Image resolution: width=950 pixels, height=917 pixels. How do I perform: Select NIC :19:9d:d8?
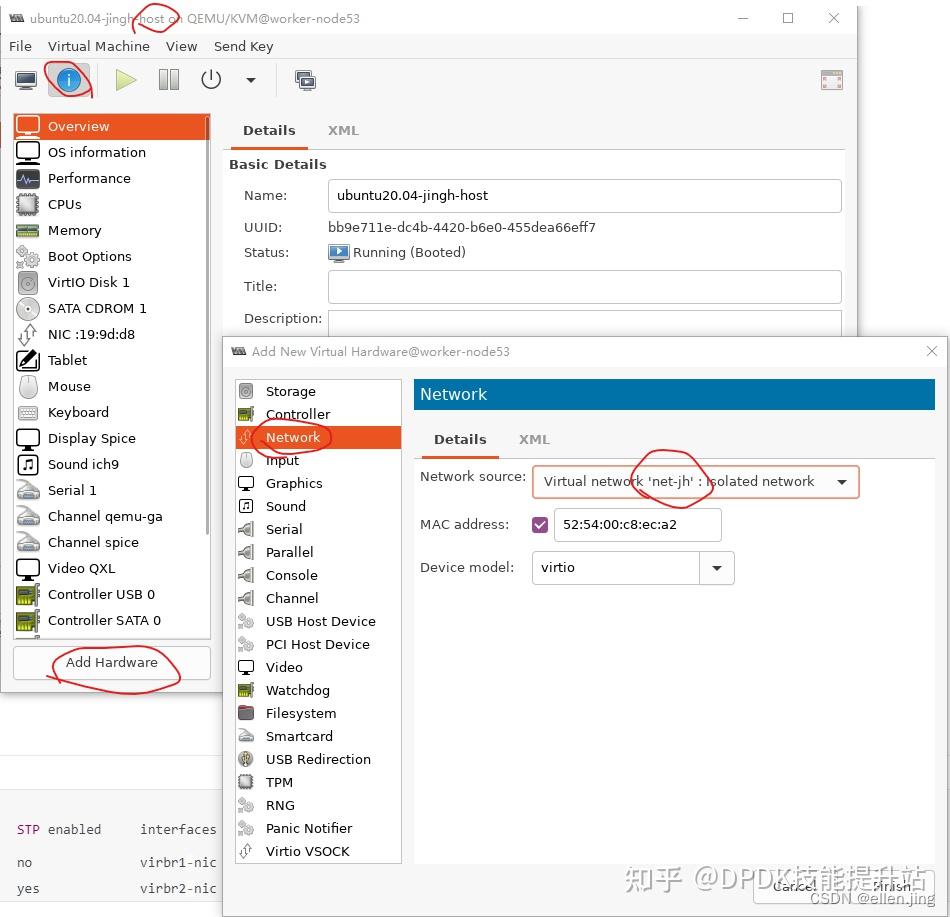coord(110,335)
